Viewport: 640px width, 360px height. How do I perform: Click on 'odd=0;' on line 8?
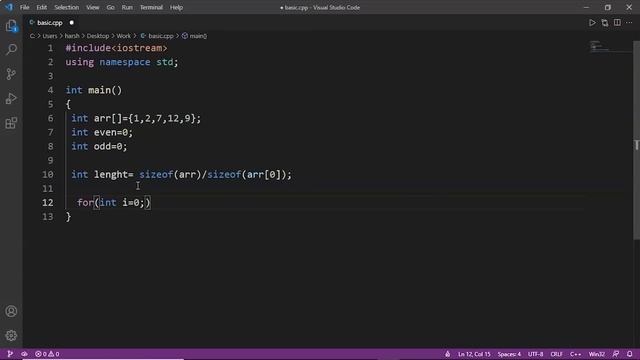pos(111,146)
